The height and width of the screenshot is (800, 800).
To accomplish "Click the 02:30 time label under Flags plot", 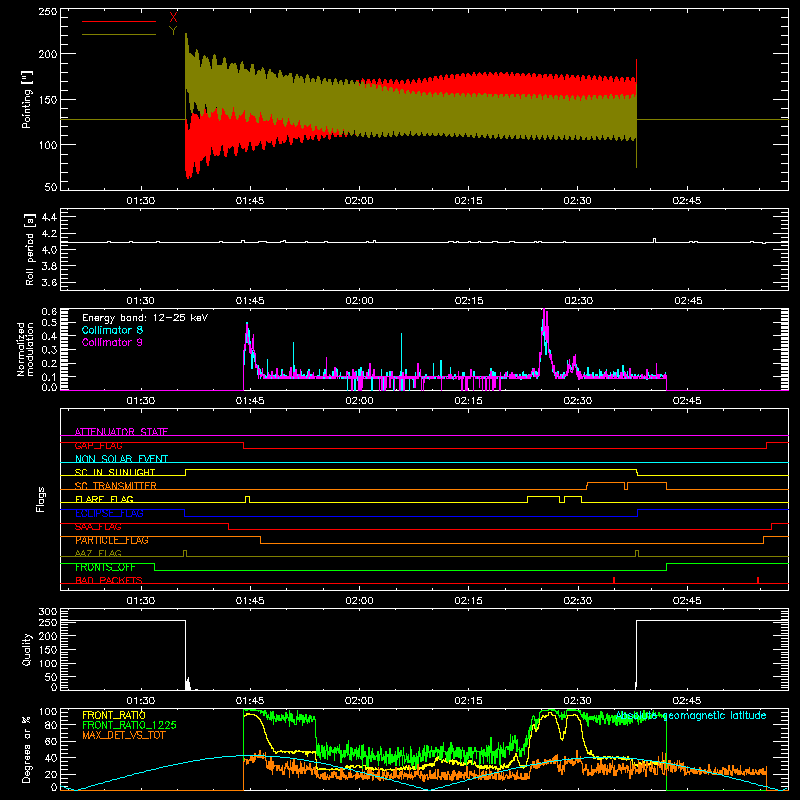I will [x=578, y=601].
